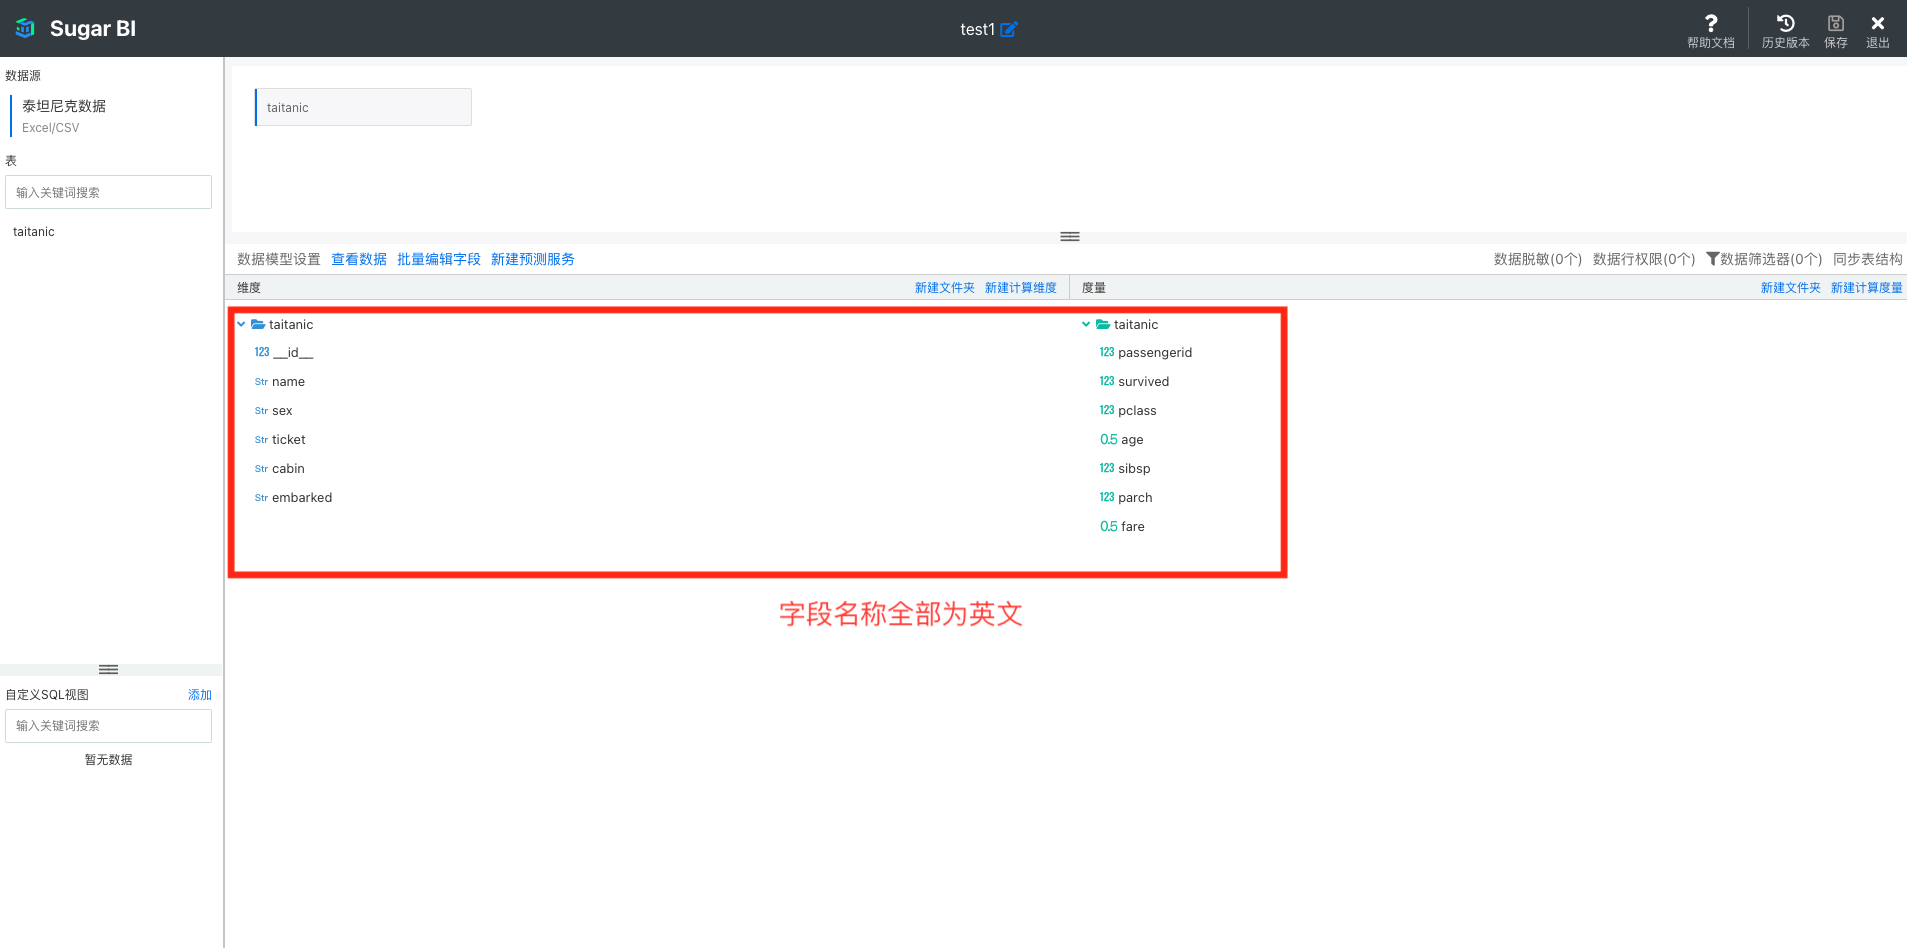This screenshot has height=948, width=1907.
Task: Select the survived measure field
Action: [x=1144, y=381]
